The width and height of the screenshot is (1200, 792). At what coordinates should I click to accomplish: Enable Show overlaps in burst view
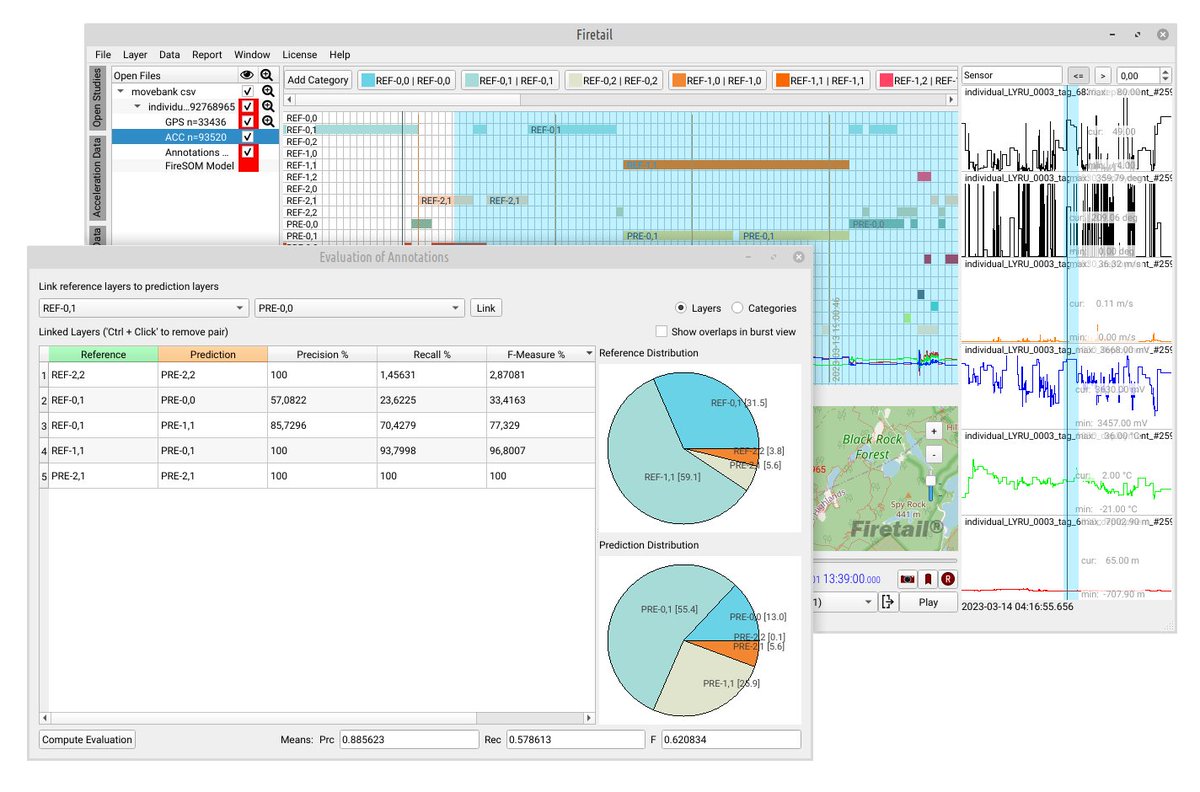pos(661,331)
